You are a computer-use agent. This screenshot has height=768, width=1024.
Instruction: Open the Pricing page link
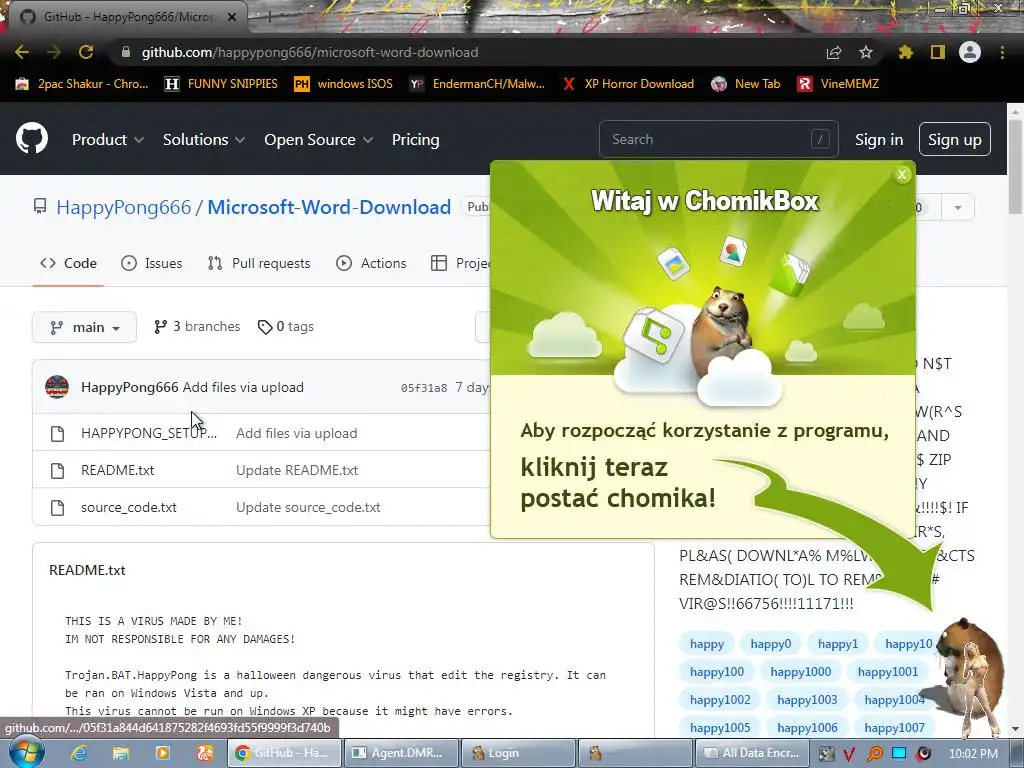point(415,140)
